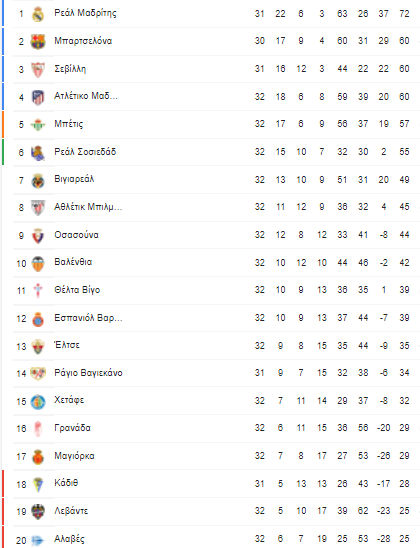
Task: Click the Valencia crest beside Βαλένθια
Action: pos(38,263)
